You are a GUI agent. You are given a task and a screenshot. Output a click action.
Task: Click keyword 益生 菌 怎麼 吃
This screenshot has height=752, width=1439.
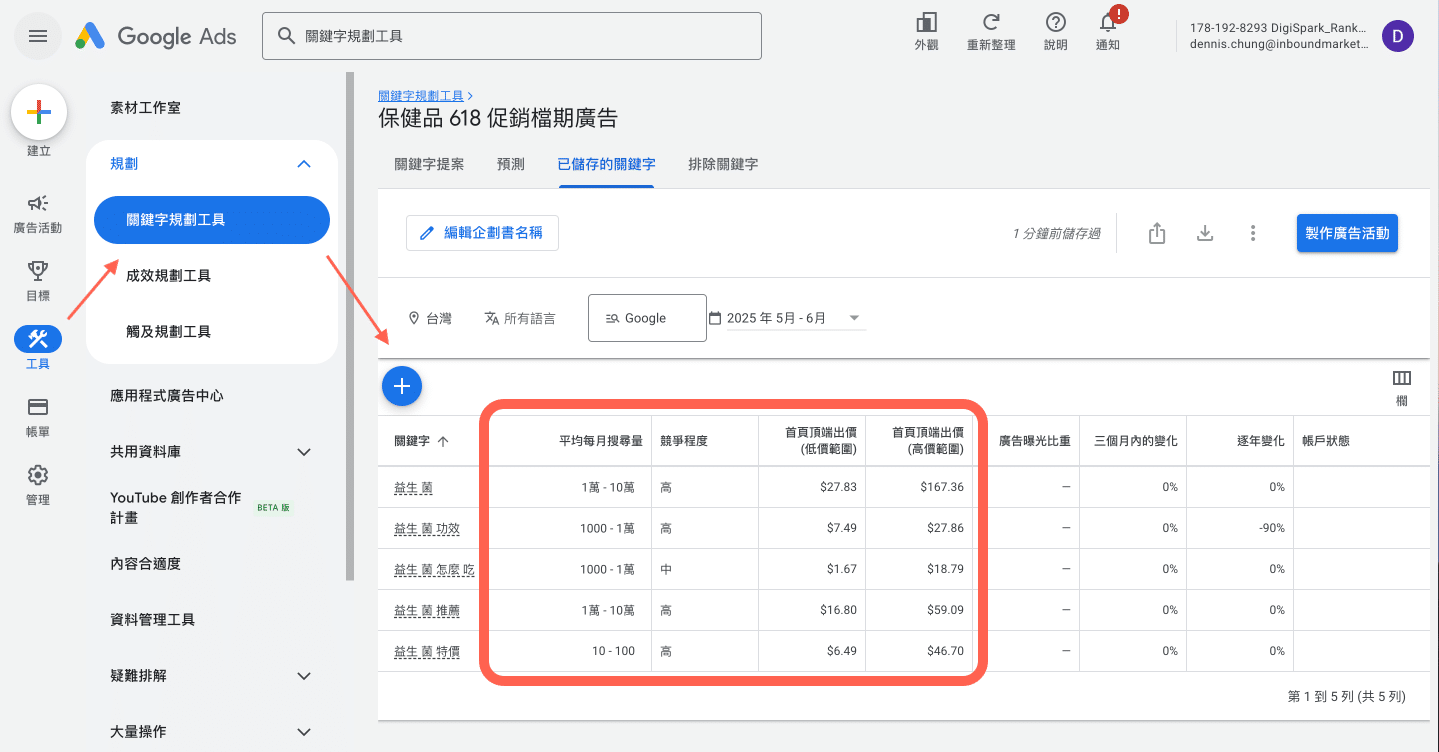[x=434, y=569]
